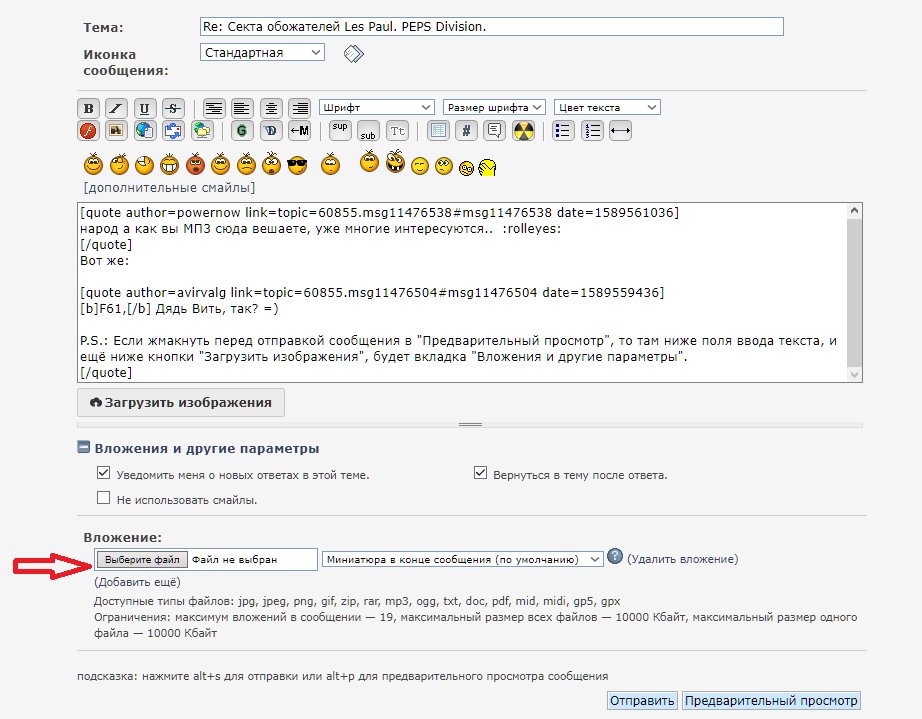Click the left align text icon
922x719 pixels.
(x=242, y=108)
